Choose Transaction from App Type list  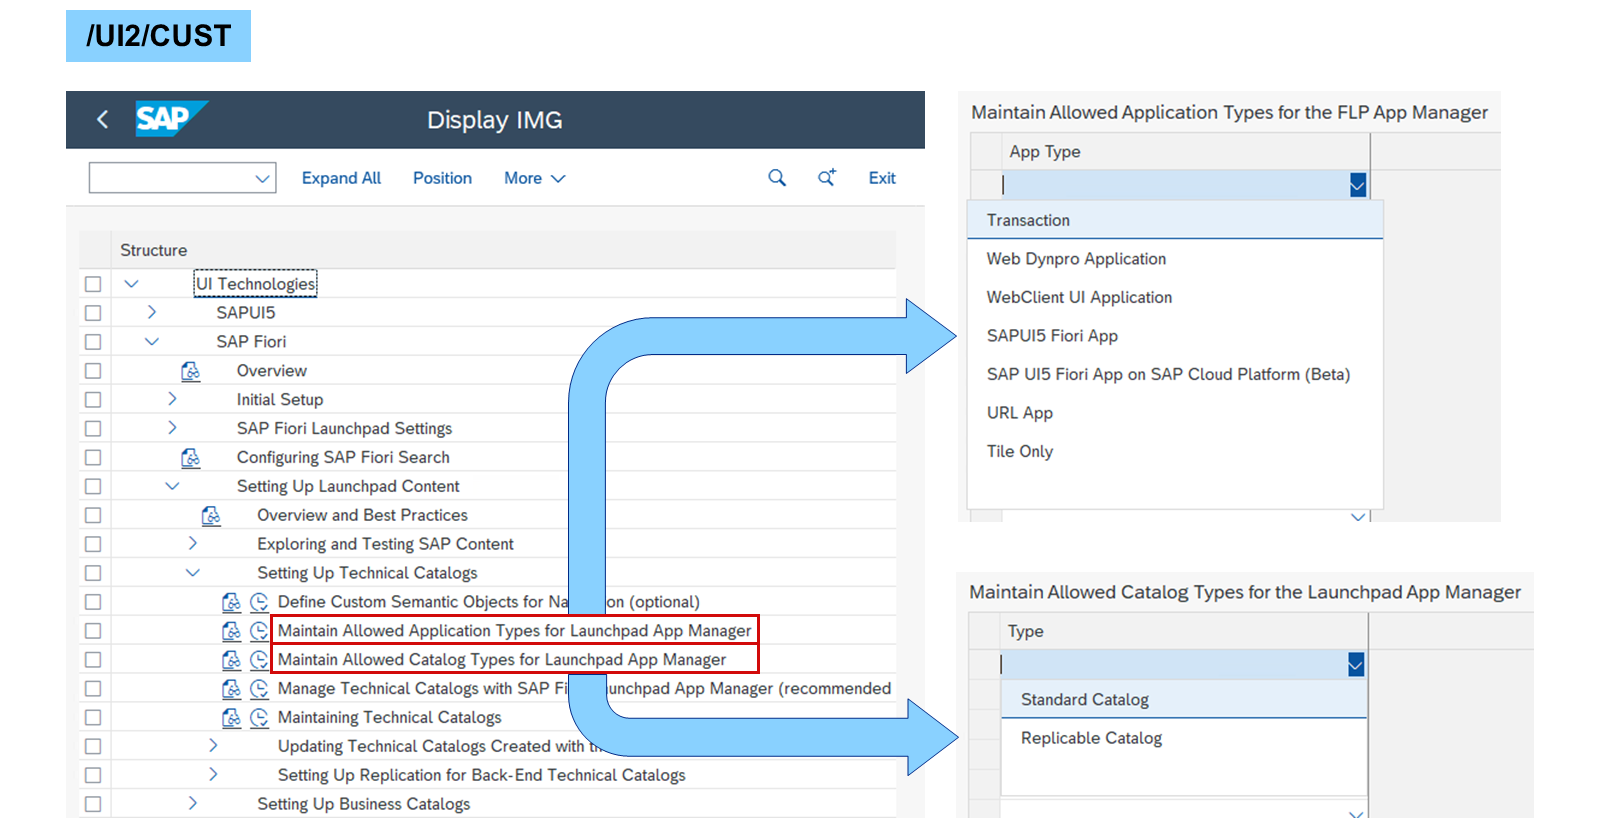click(1175, 220)
